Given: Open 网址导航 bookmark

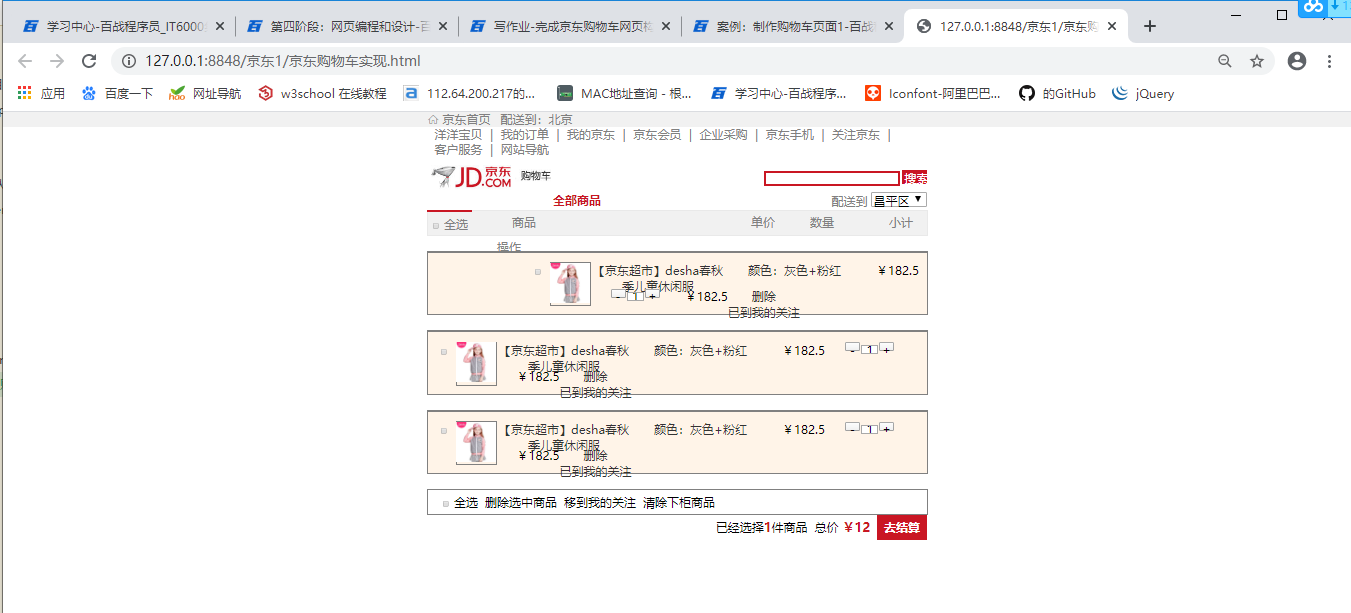Looking at the screenshot, I should pos(205,93).
